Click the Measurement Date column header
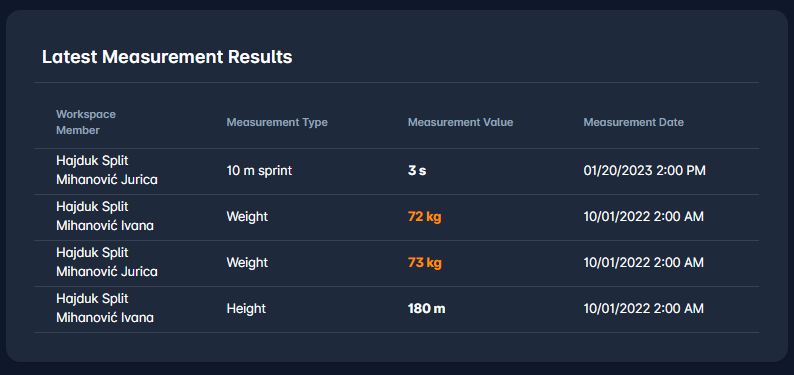 coord(633,122)
